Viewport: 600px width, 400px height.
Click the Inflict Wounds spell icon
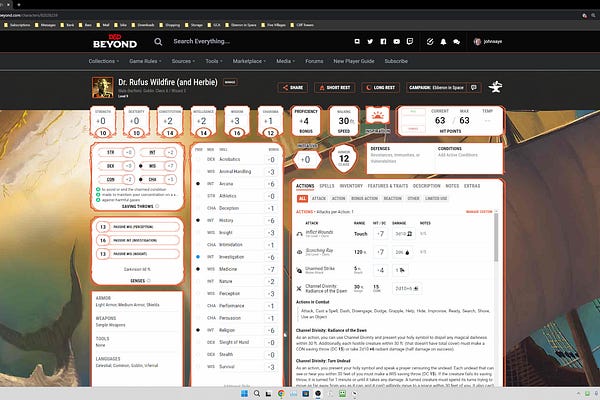pos(300,233)
